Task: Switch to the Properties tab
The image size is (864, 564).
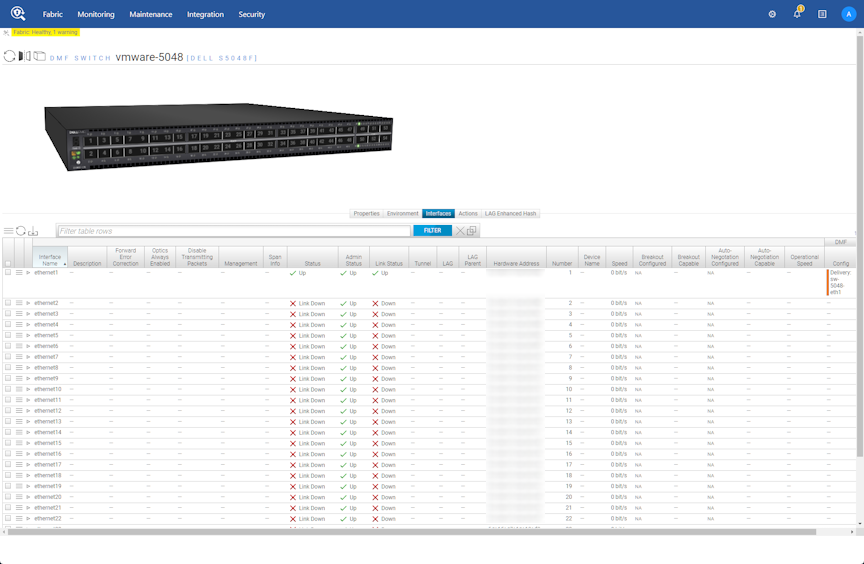Action: click(366, 214)
